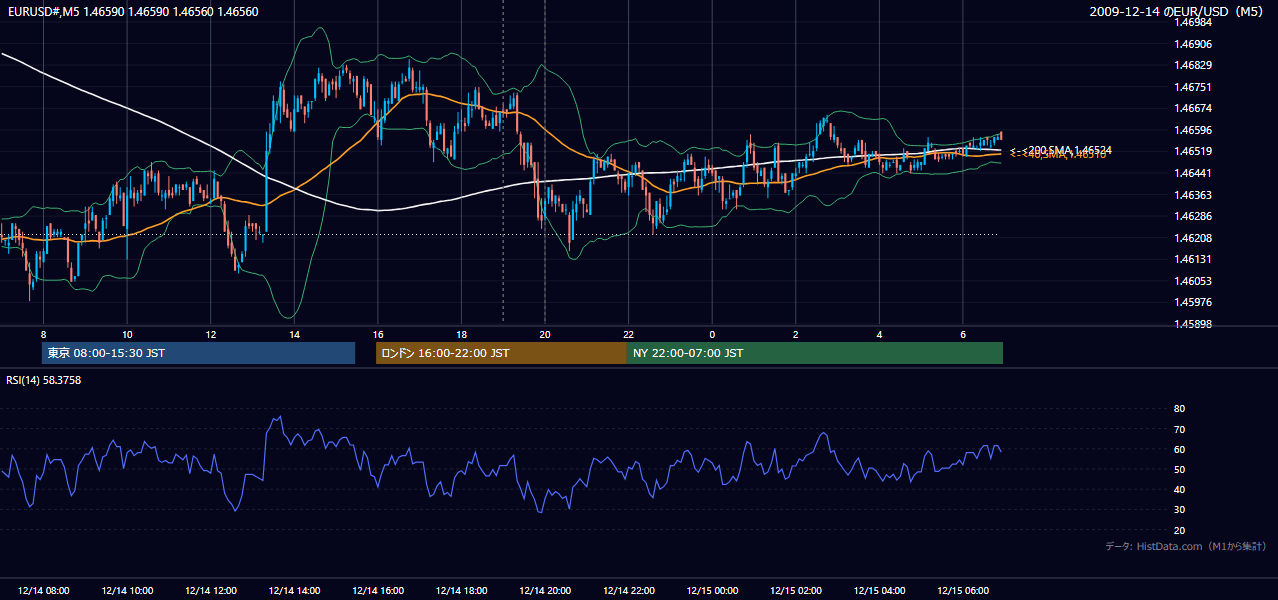This screenshot has height=600, width=1278.
Task: Click RSI scale level 50
Action: click(1179, 469)
